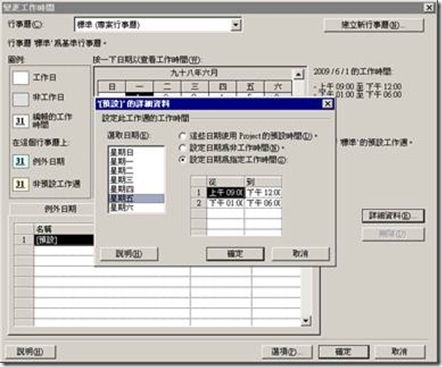The height and width of the screenshot is (367, 442).
Task: Select 星期四 in the day list
Action: pos(137,189)
